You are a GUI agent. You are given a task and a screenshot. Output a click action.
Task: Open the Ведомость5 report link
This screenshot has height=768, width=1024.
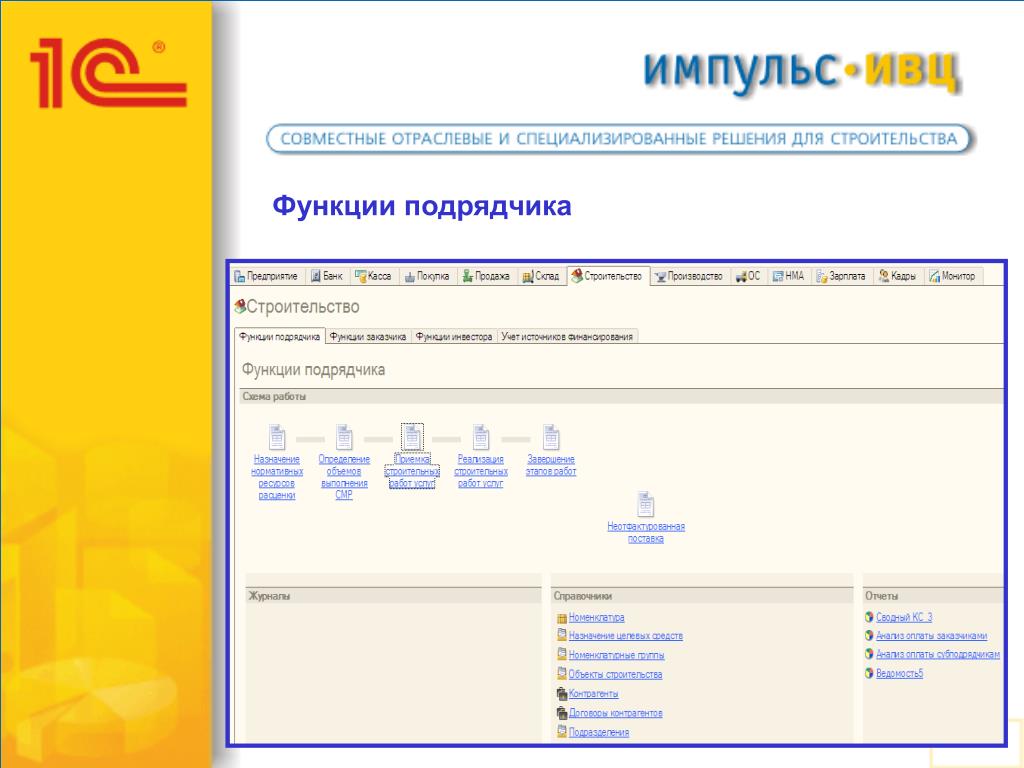[899, 673]
